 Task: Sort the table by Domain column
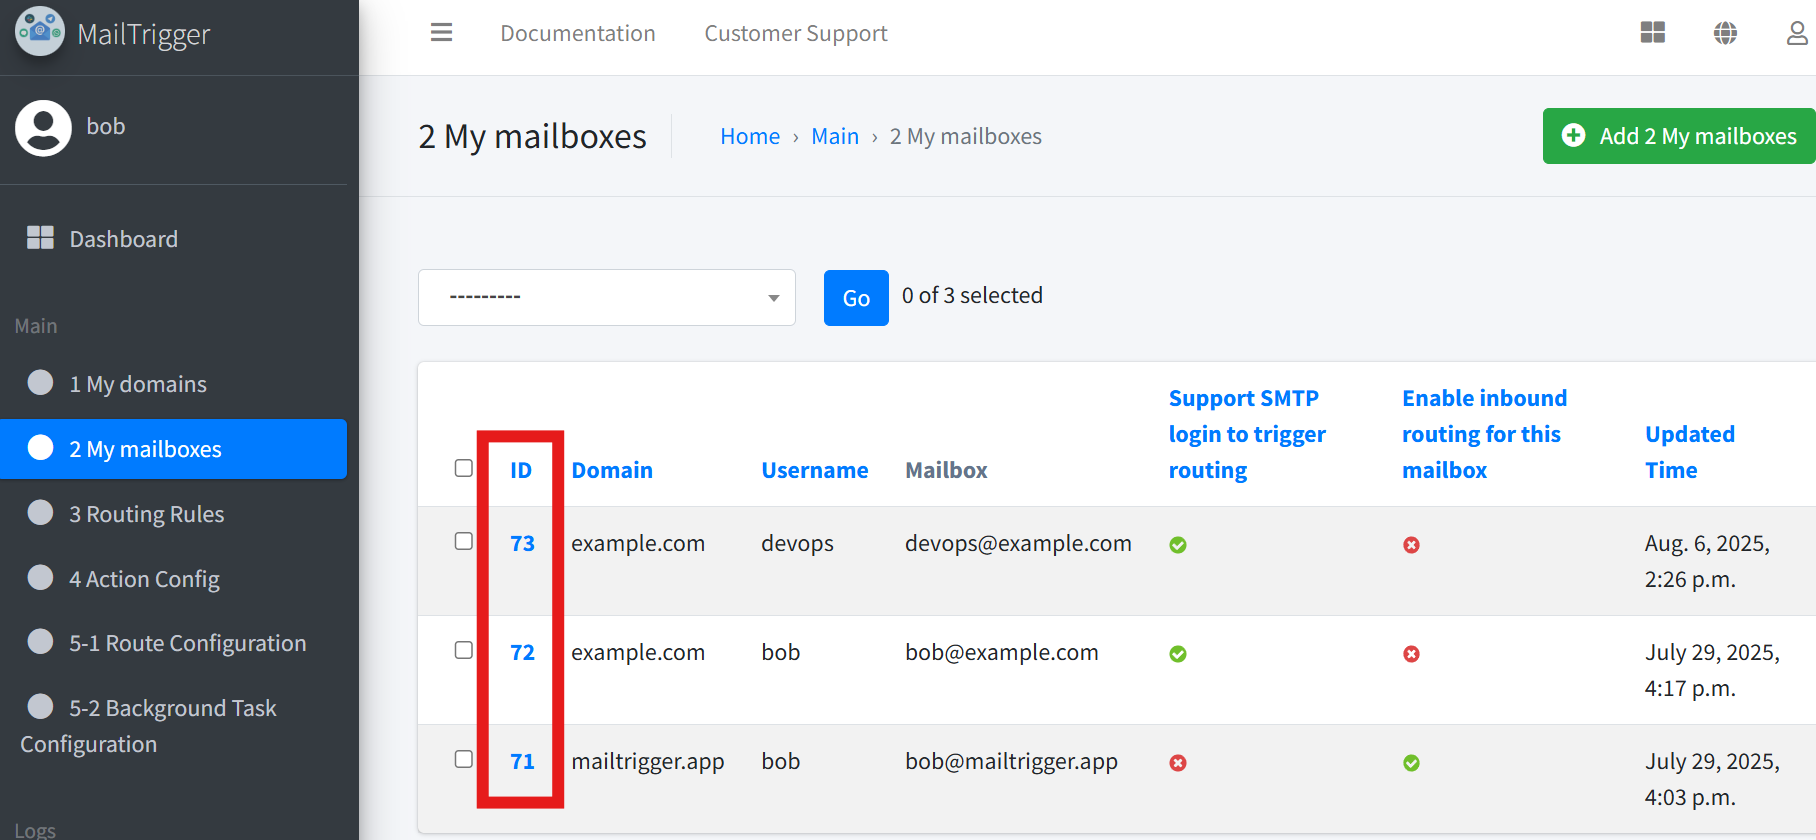pos(611,470)
